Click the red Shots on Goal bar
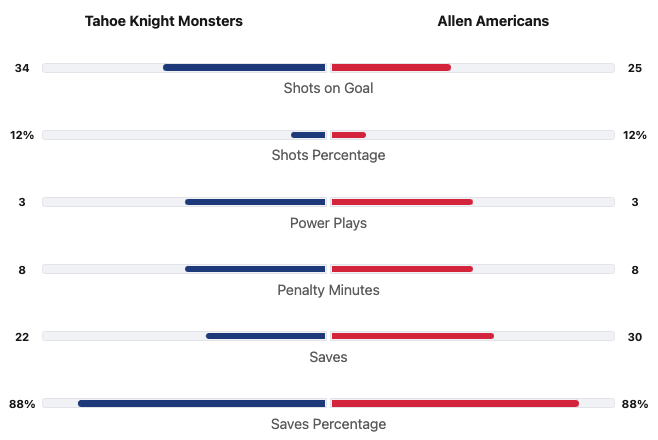The image size is (658, 440). (x=391, y=68)
